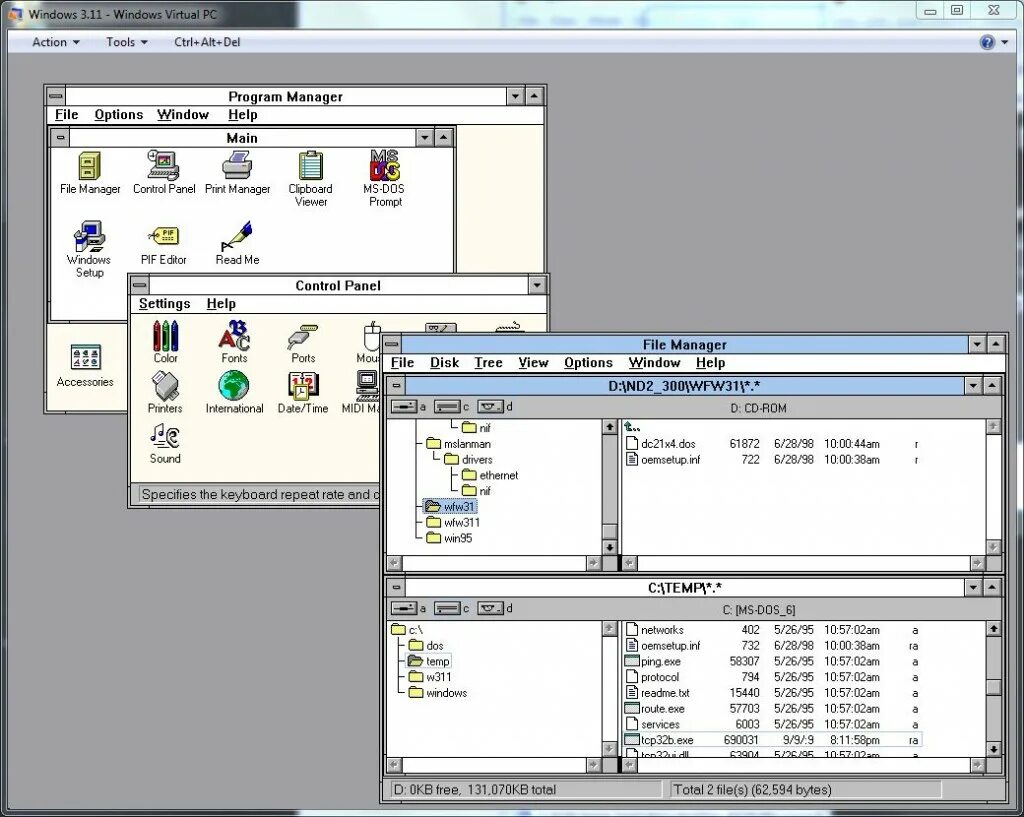Open Fonts in Control Panel
The image size is (1024, 817).
(x=234, y=342)
